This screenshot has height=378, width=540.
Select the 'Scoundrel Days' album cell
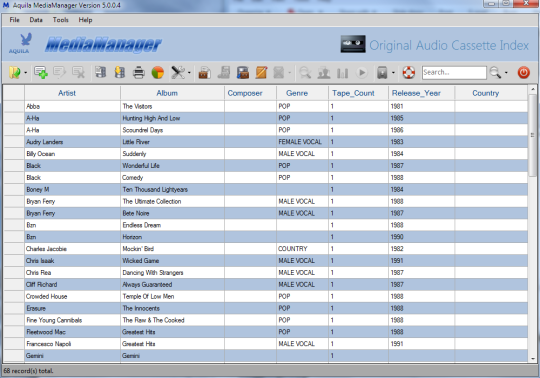[172, 130]
